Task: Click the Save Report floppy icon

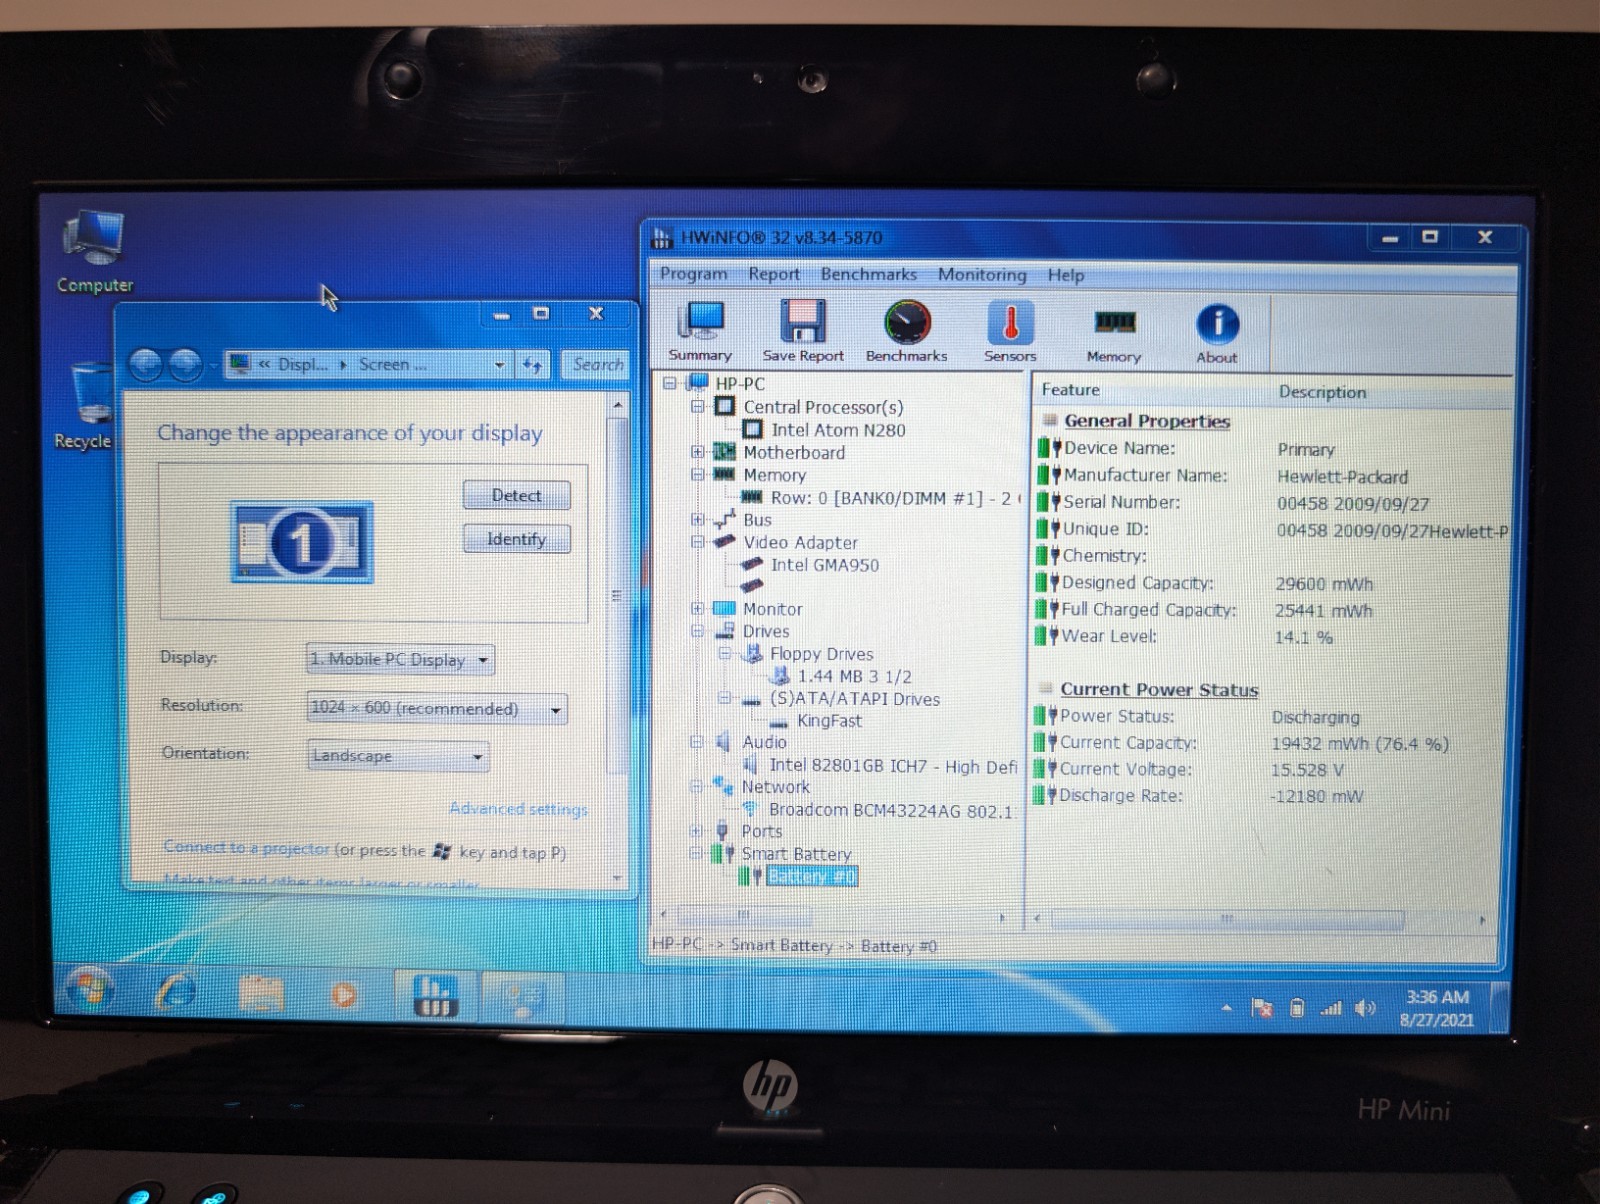Action: 803,331
